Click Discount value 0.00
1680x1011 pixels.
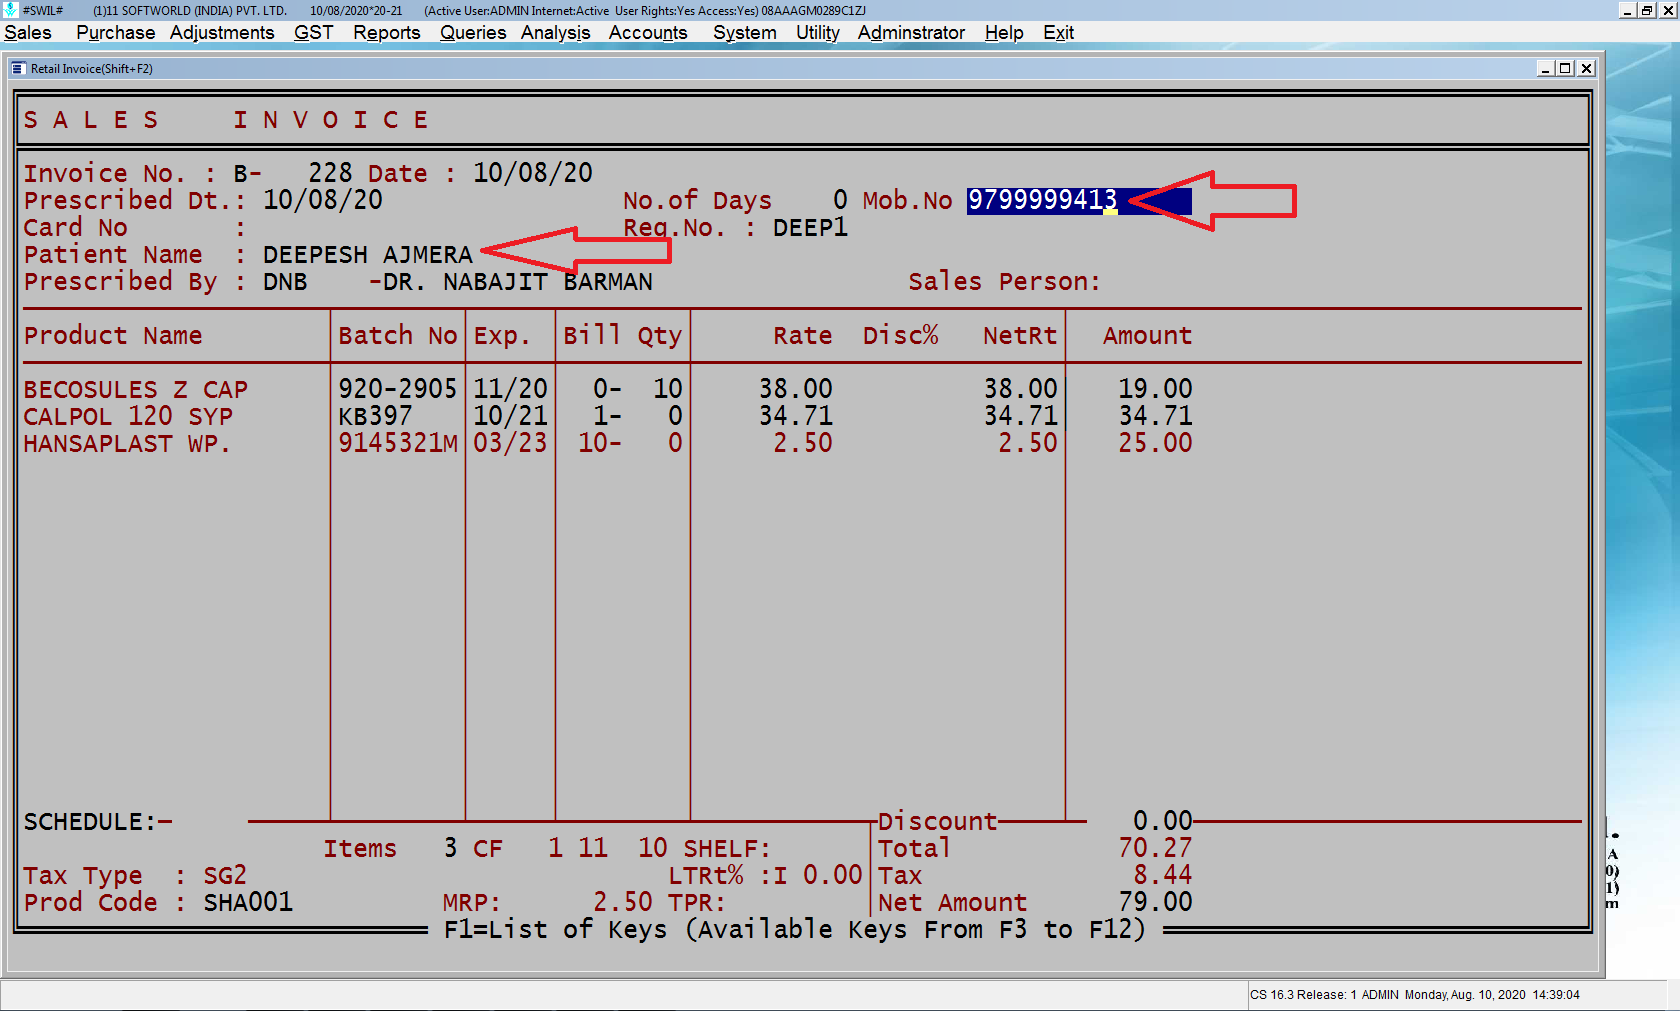coord(1162,822)
